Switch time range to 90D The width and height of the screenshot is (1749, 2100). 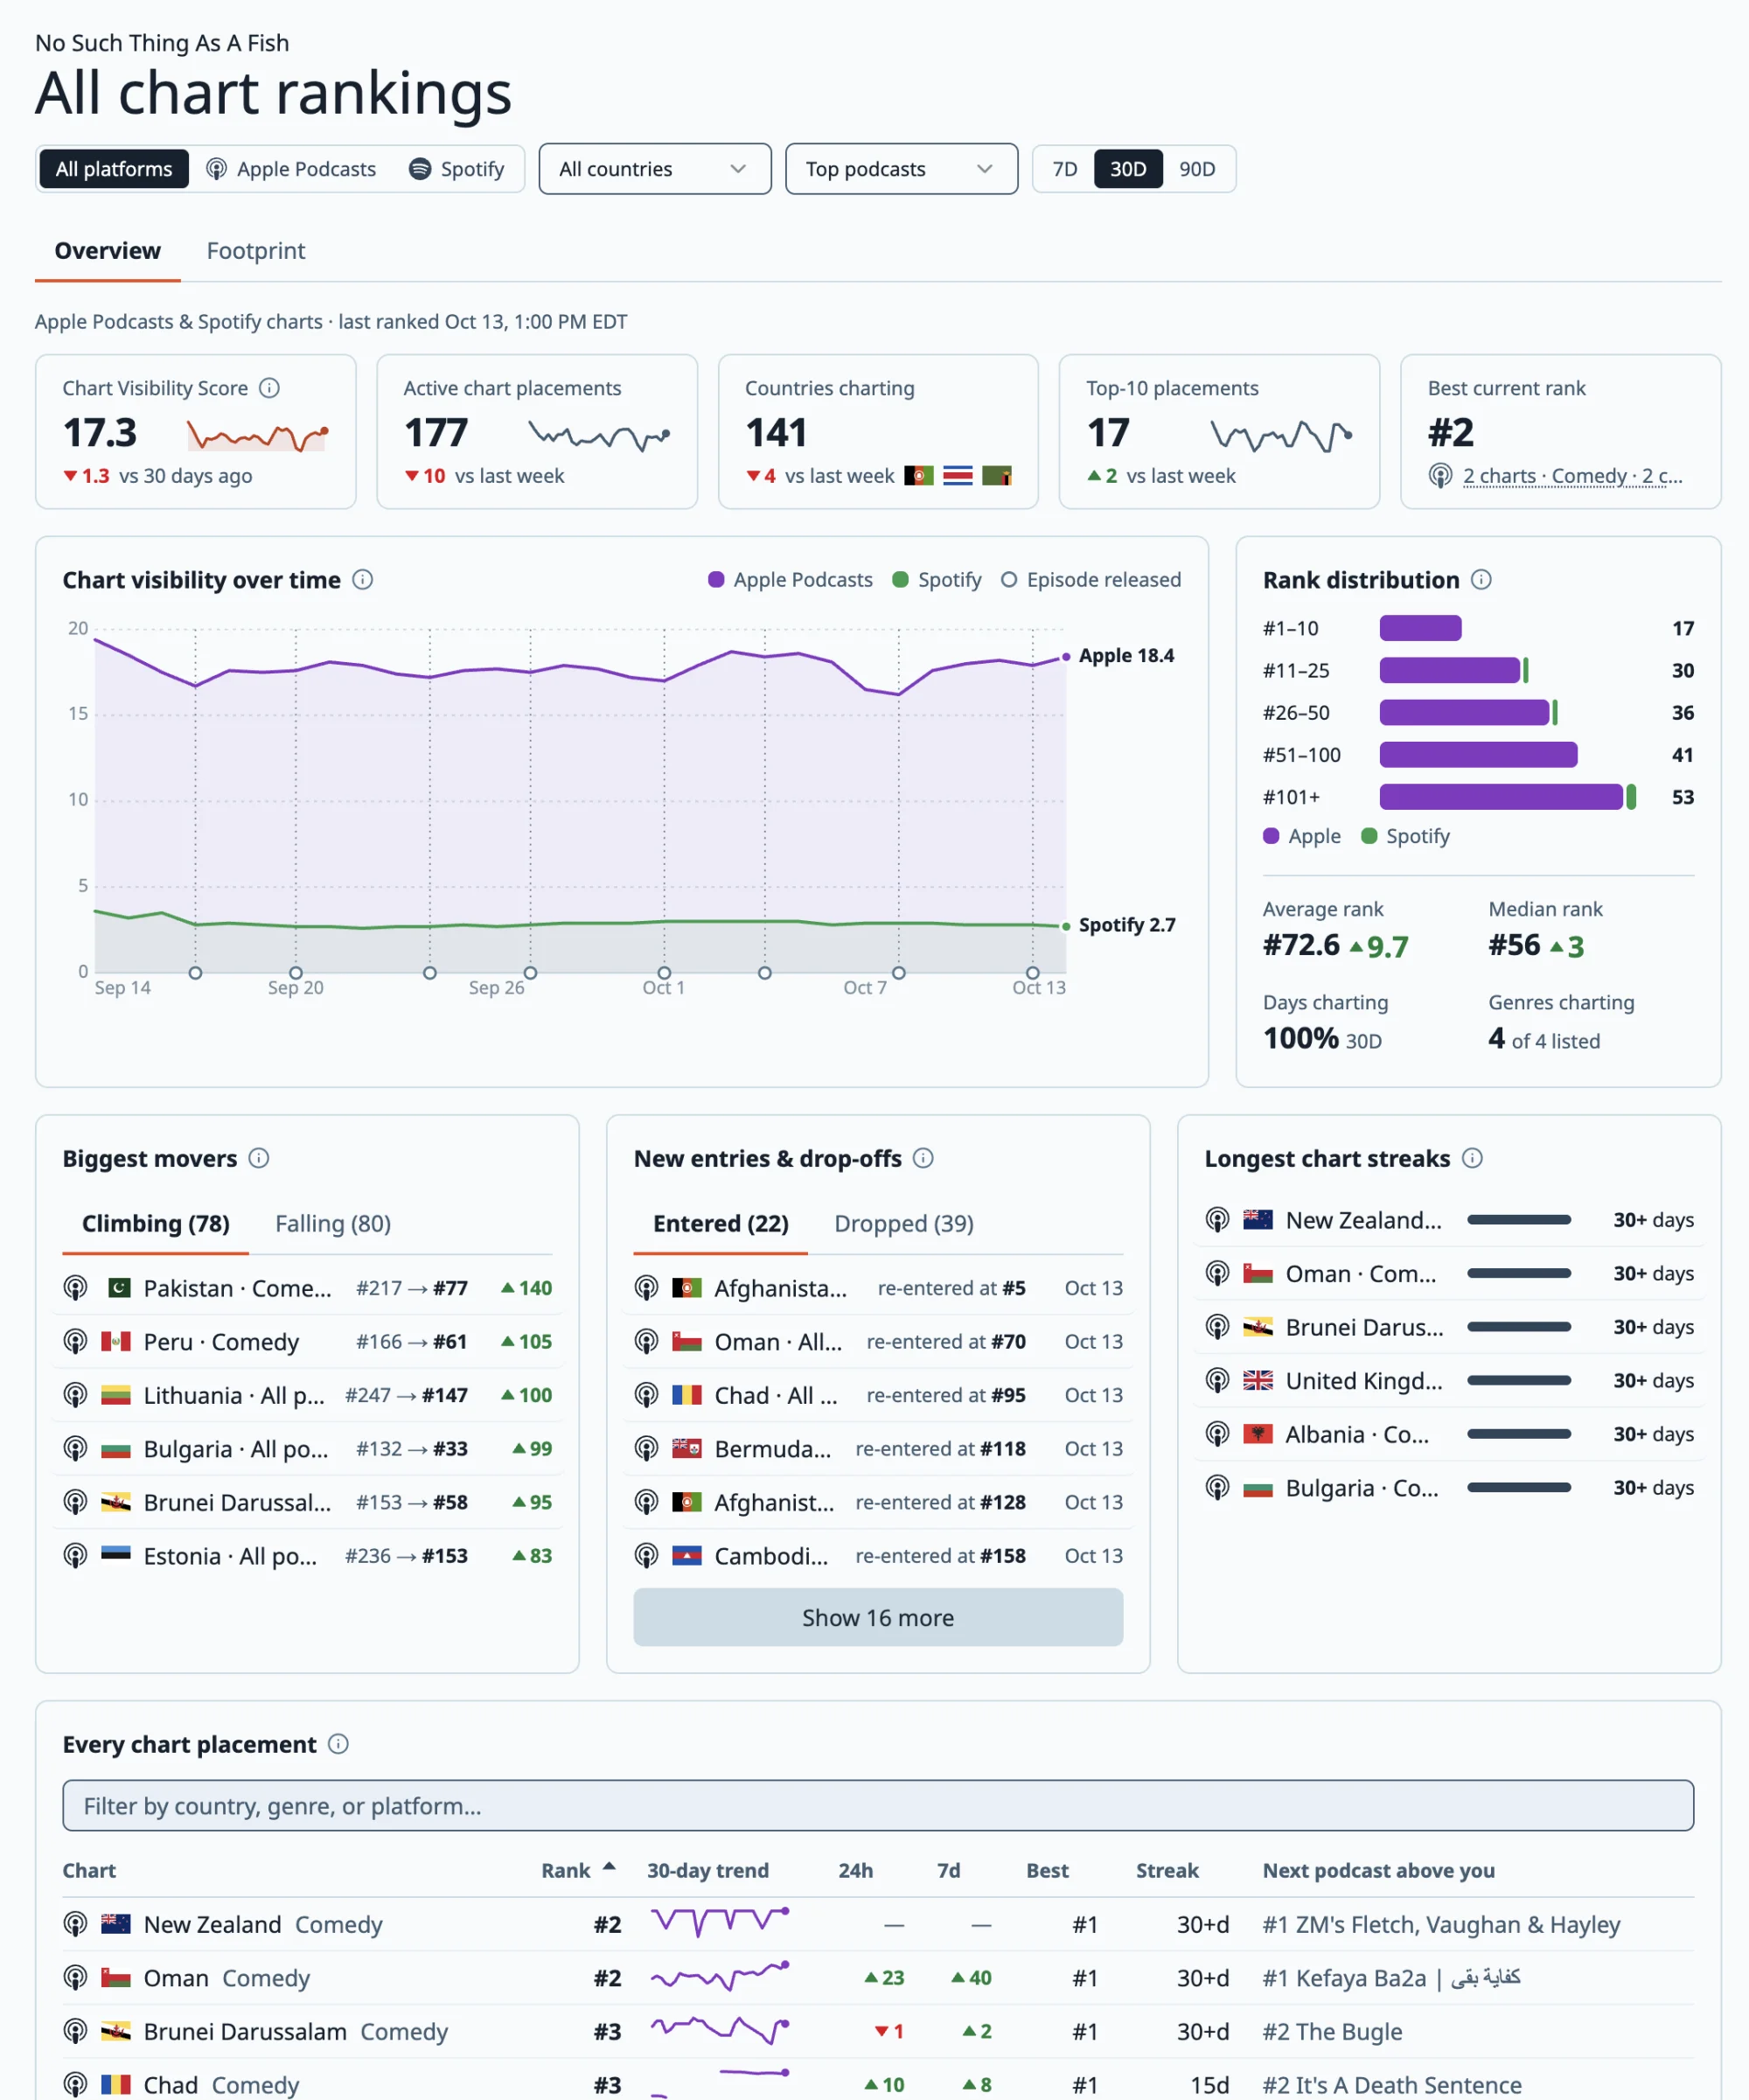pyautogui.click(x=1197, y=169)
